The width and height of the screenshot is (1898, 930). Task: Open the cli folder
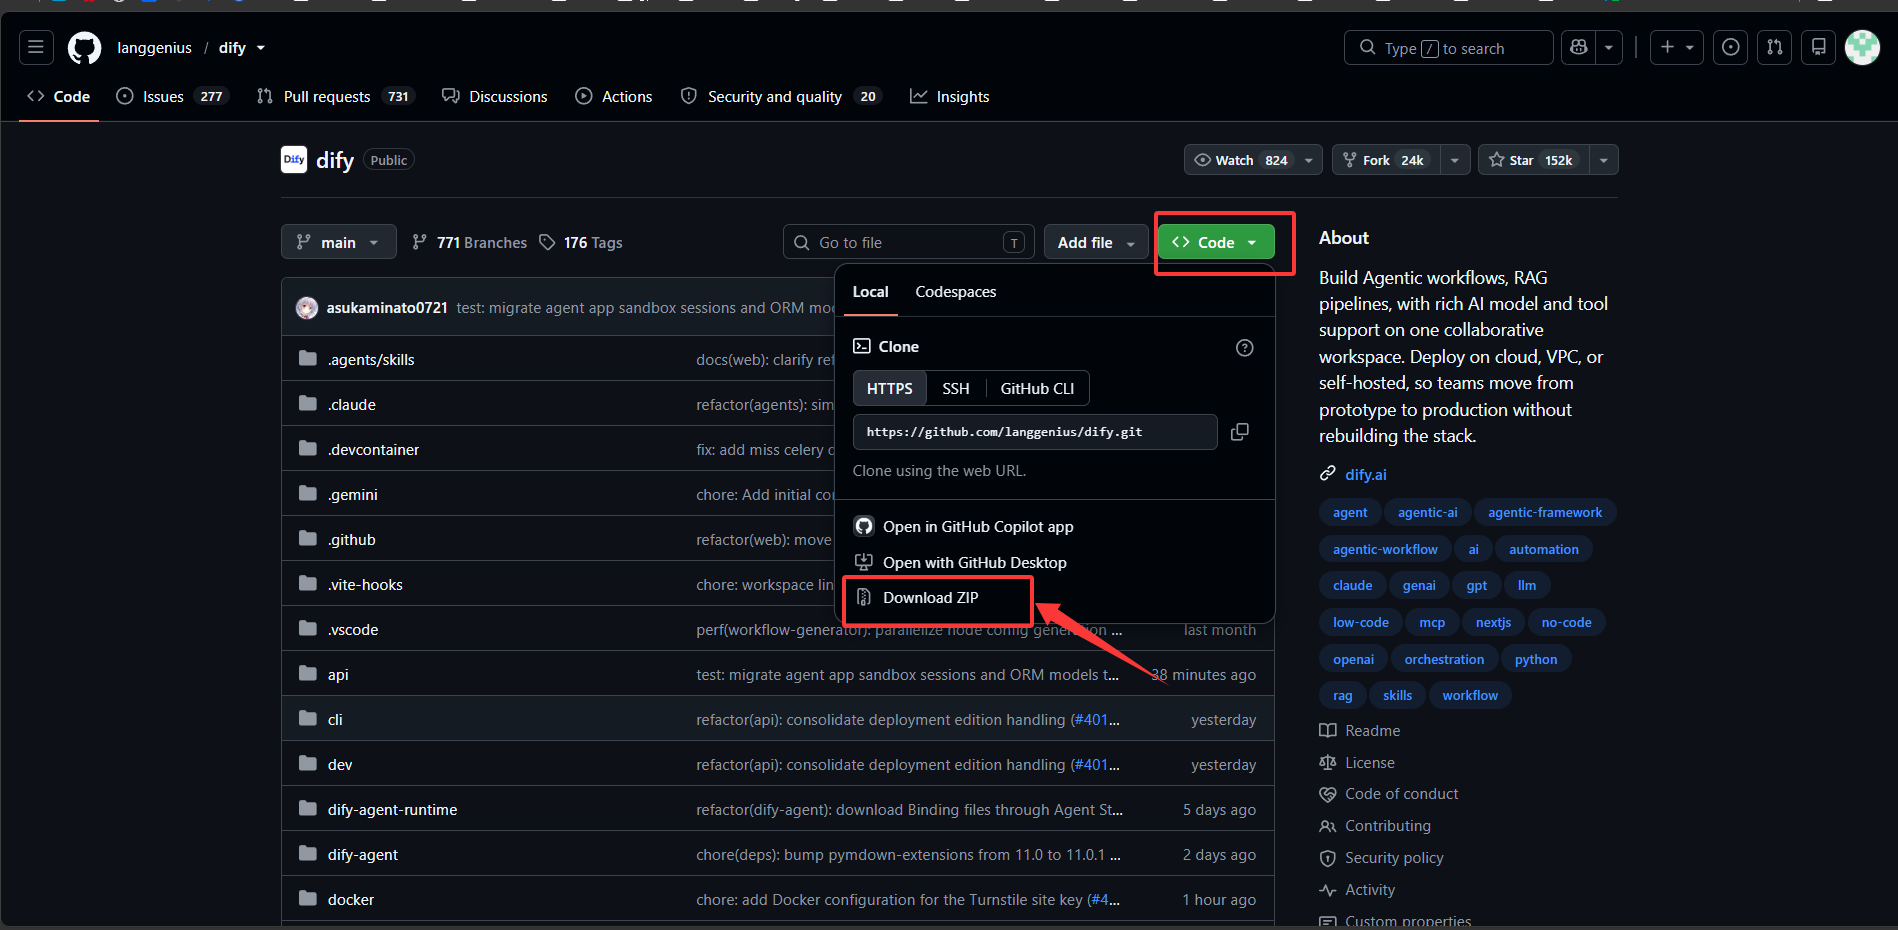pyautogui.click(x=335, y=720)
